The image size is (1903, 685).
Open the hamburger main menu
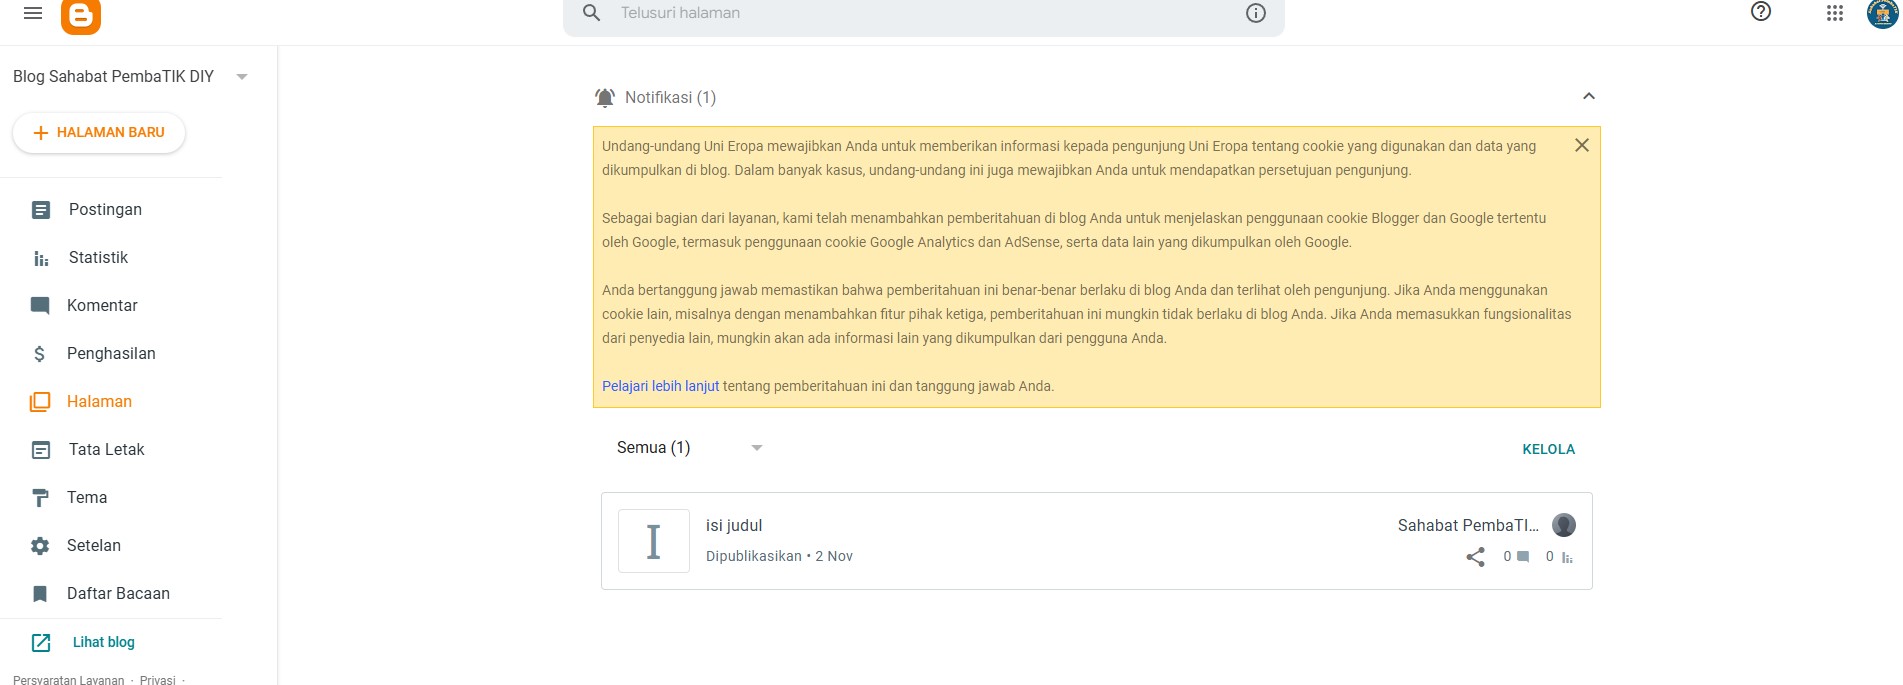(x=33, y=13)
